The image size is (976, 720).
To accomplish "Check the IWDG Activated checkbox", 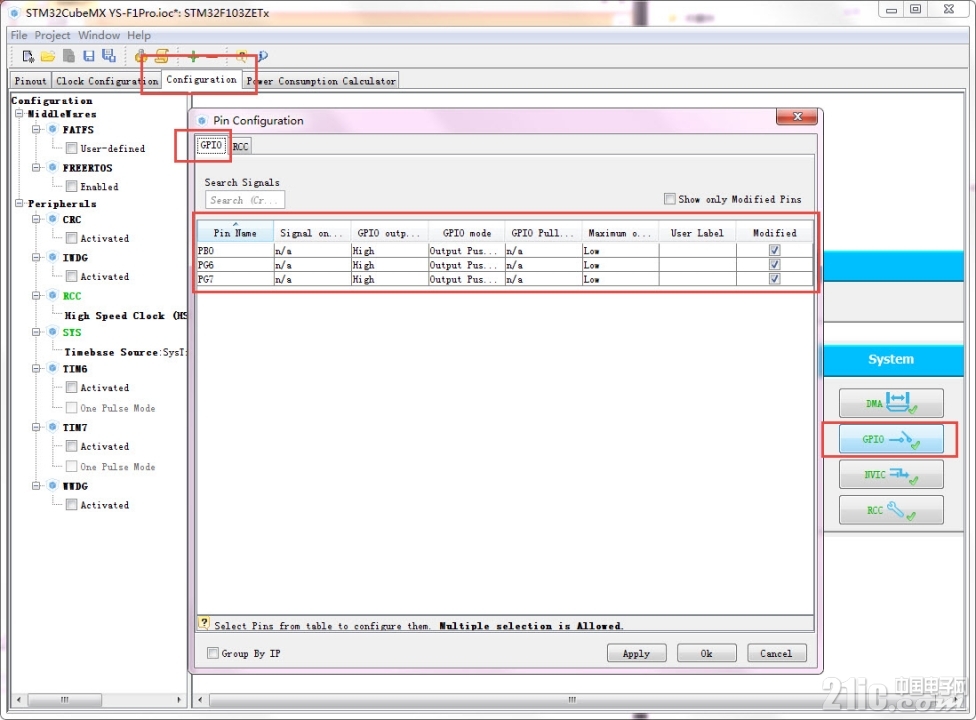I will (72, 276).
